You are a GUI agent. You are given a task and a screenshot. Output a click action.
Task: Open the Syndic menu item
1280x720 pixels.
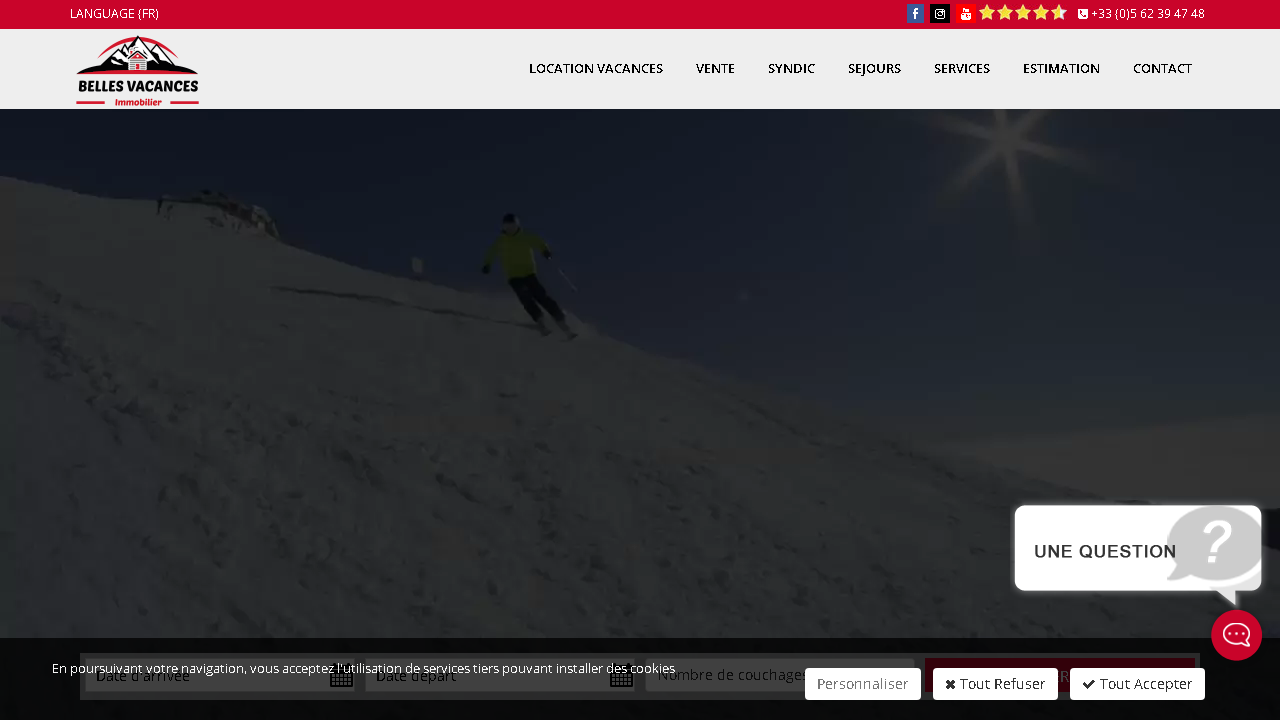tap(791, 69)
